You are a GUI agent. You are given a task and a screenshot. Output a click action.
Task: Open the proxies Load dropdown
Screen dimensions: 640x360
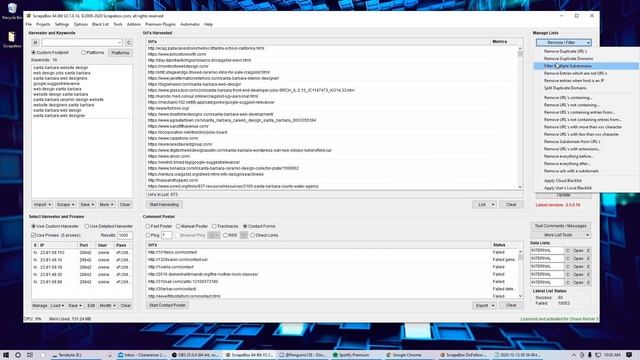click(57, 305)
